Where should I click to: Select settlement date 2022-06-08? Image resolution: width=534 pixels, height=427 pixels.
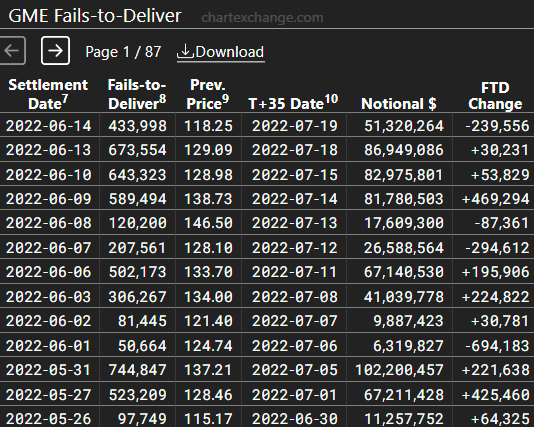click(49, 223)
